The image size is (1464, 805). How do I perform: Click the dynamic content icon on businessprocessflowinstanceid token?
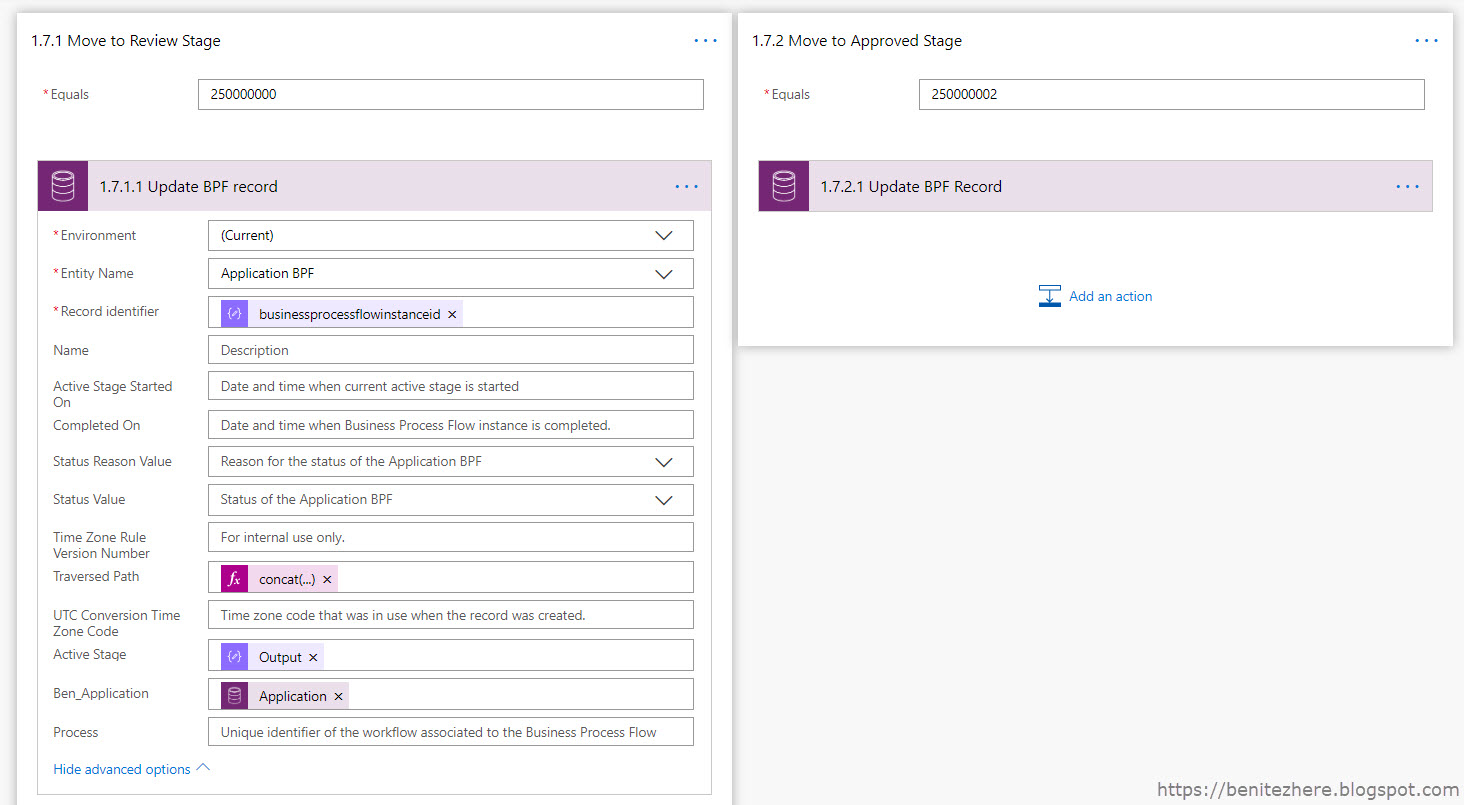(233, 312)
